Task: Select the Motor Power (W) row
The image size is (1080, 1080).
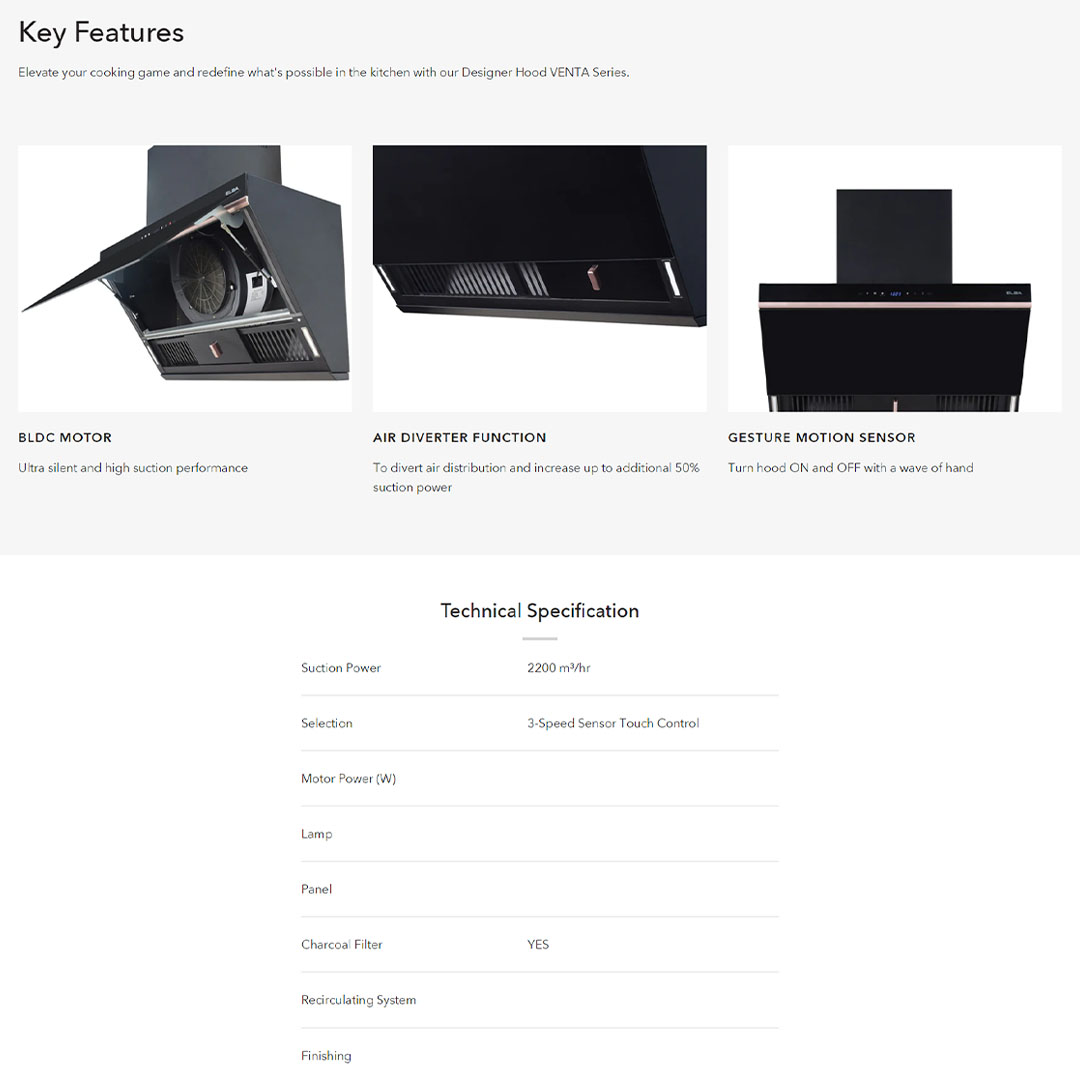Action: click(540, 778)
